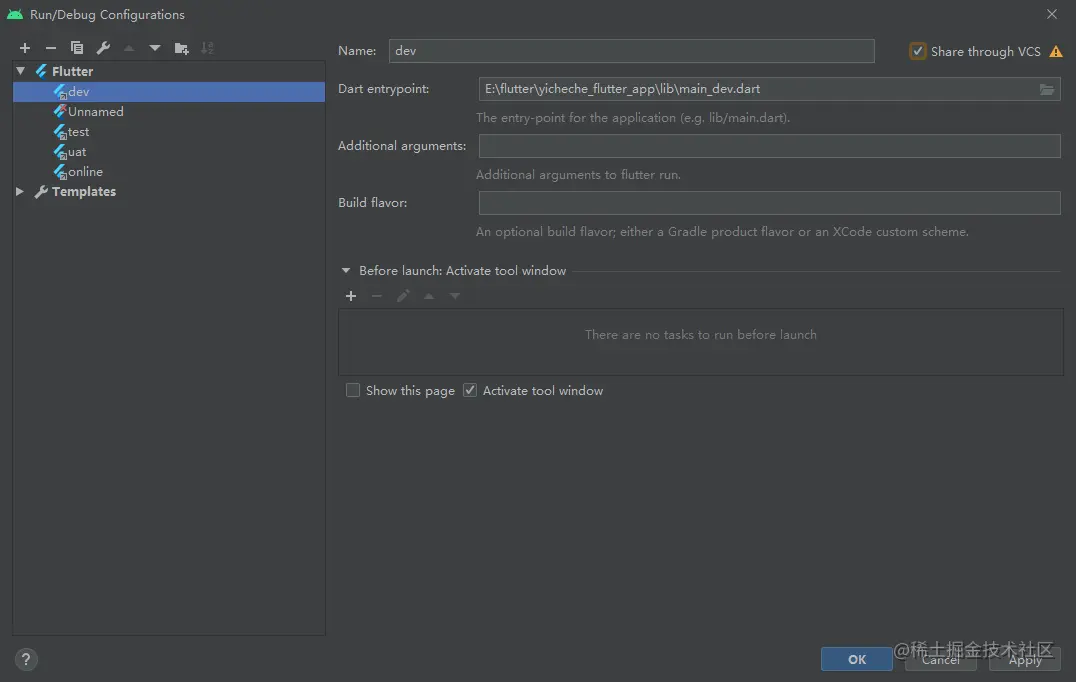Create new configuration folder
This screenshot has width=1076, height=682.
(x=181, y=48)
